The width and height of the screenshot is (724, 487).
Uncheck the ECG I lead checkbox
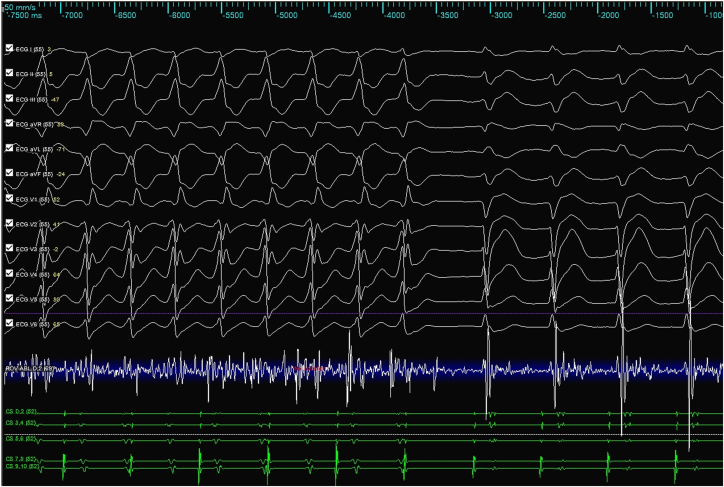[10, 48]
